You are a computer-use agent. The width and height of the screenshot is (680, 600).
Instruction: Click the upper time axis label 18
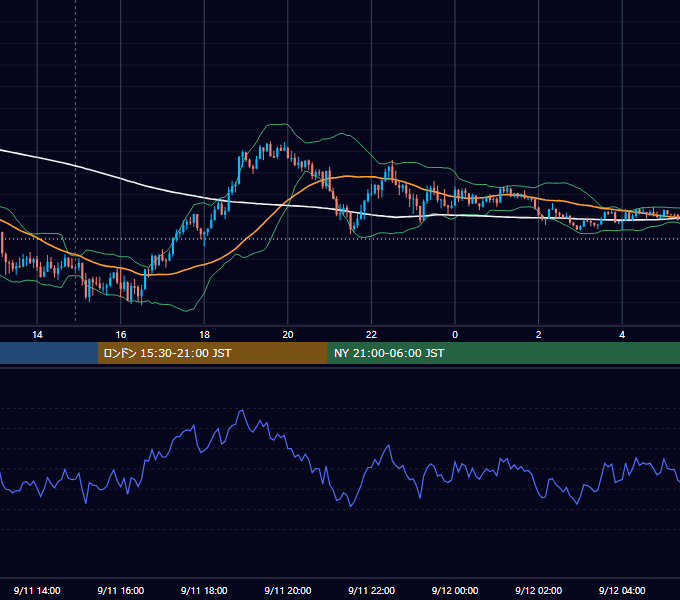pos(204,335)
